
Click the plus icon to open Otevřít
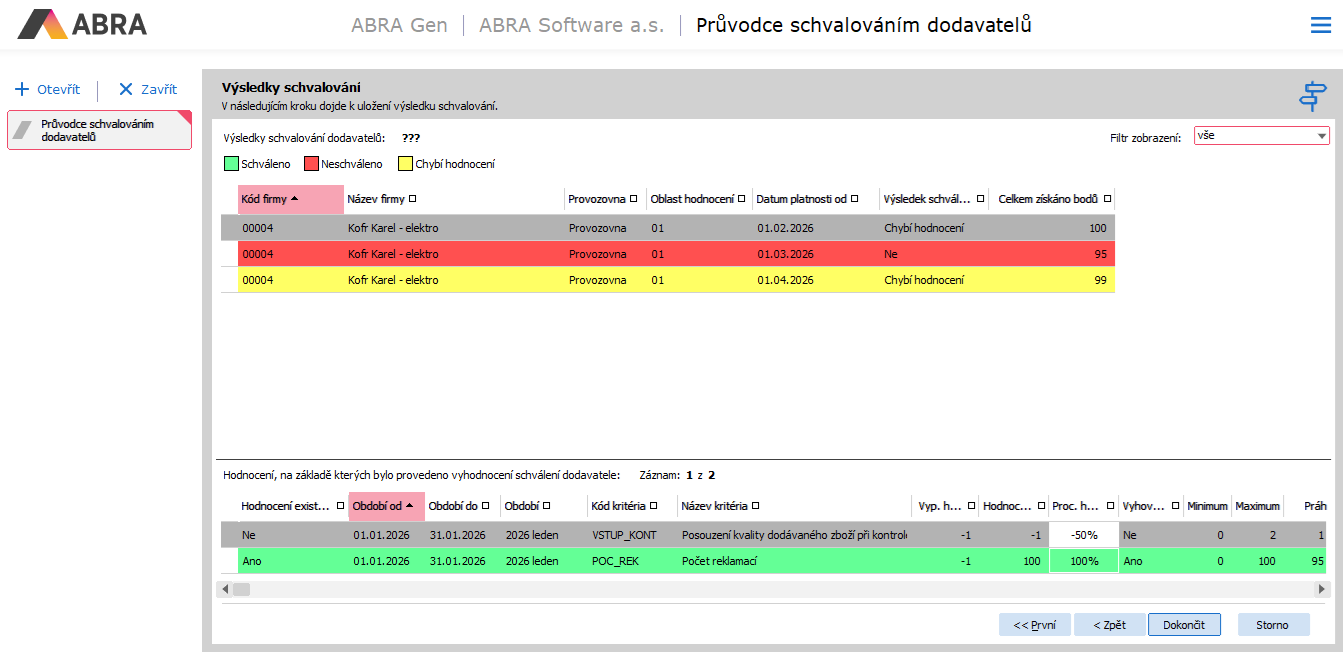coord(22,89)
